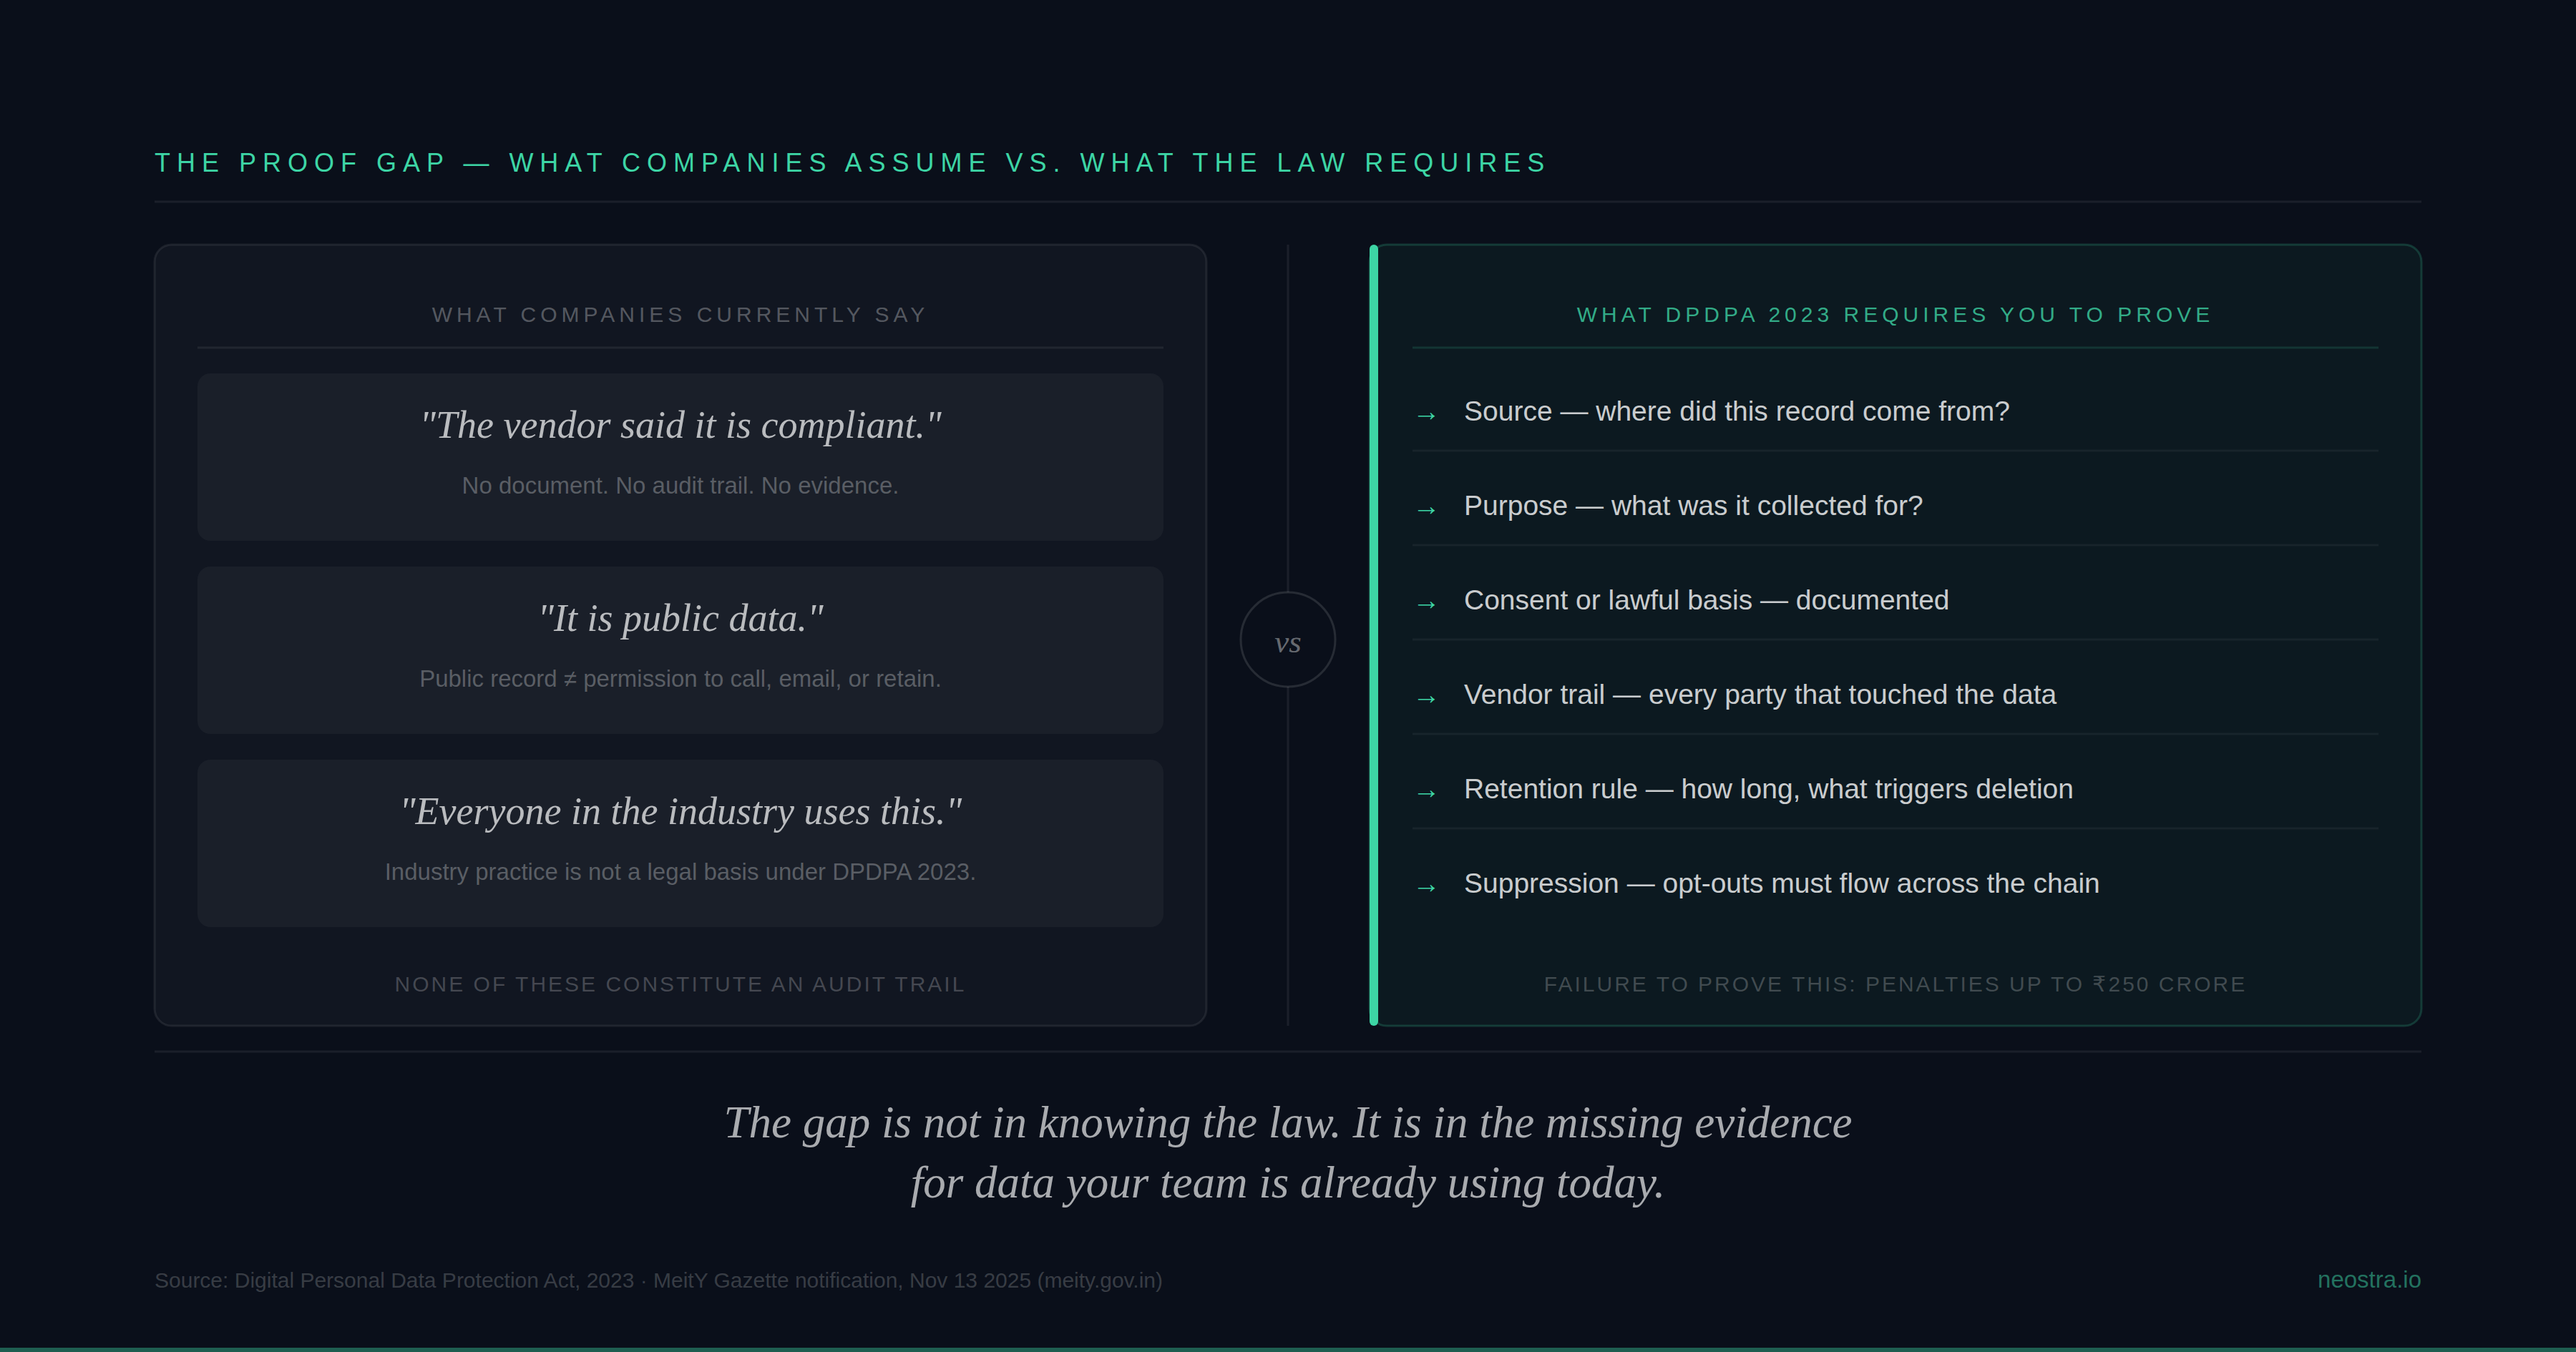Screen dimensions: 2576x1352
Task: Click the arrow icon beside Source row
Action: 1426,415
